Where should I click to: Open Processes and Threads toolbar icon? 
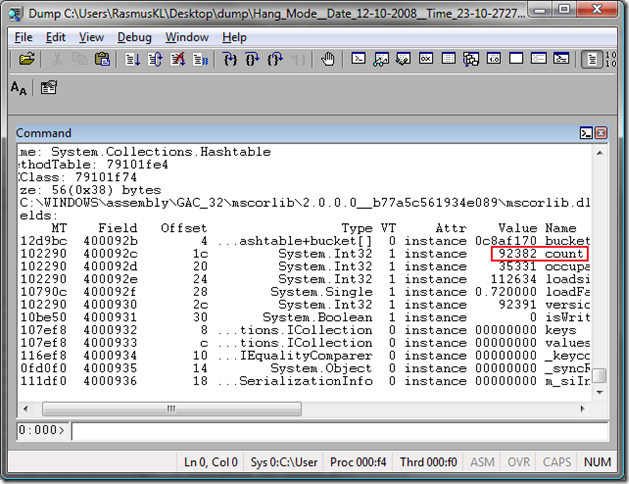539,59
